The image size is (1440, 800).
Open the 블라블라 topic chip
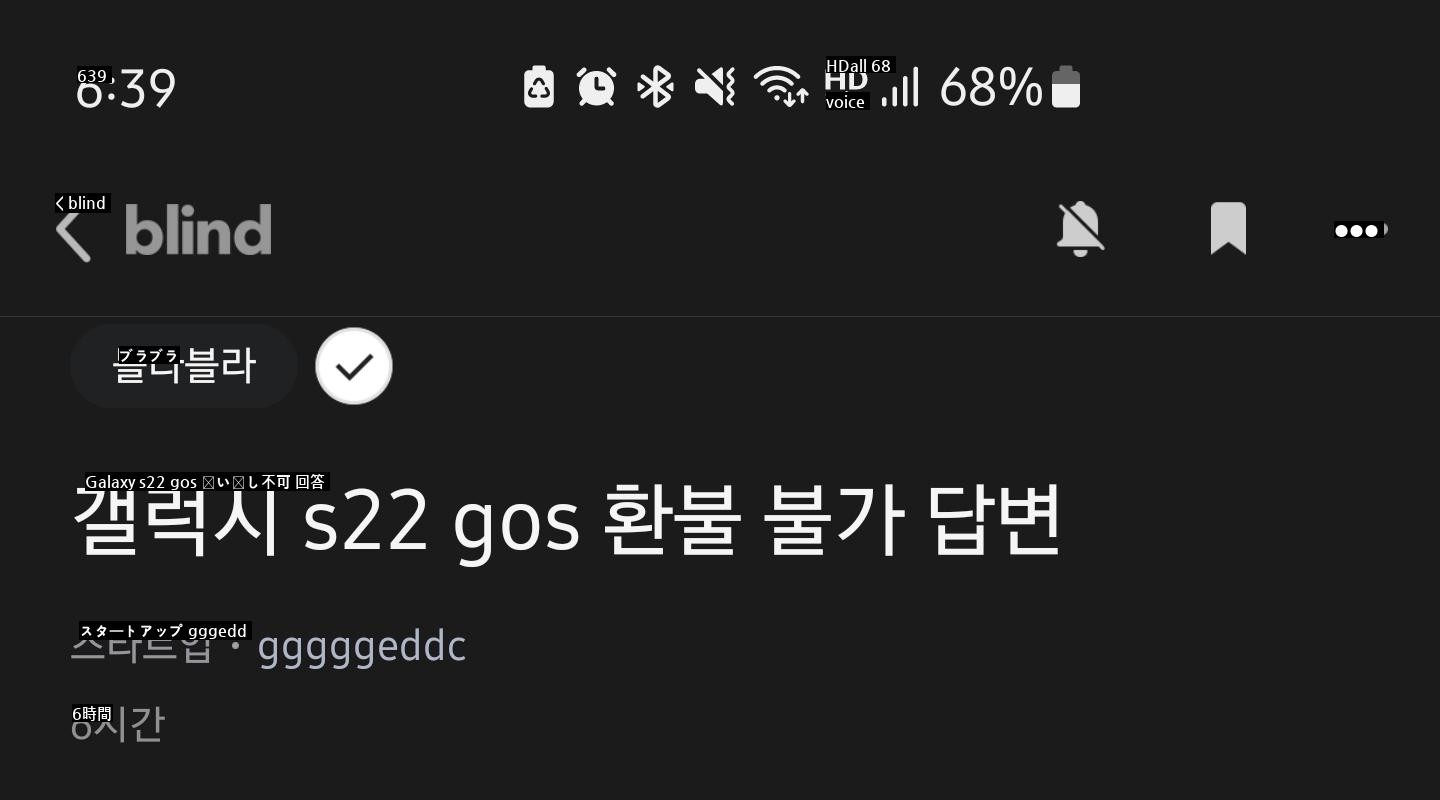tap(184, 366)
